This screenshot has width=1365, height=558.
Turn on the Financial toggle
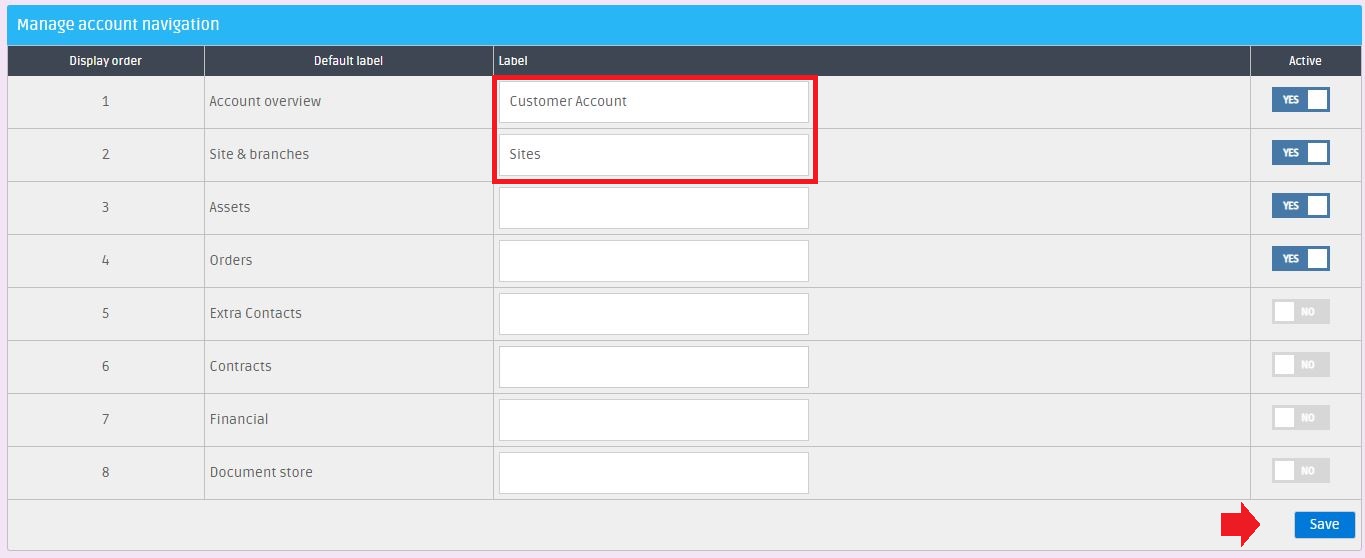tap(1300, 418)
